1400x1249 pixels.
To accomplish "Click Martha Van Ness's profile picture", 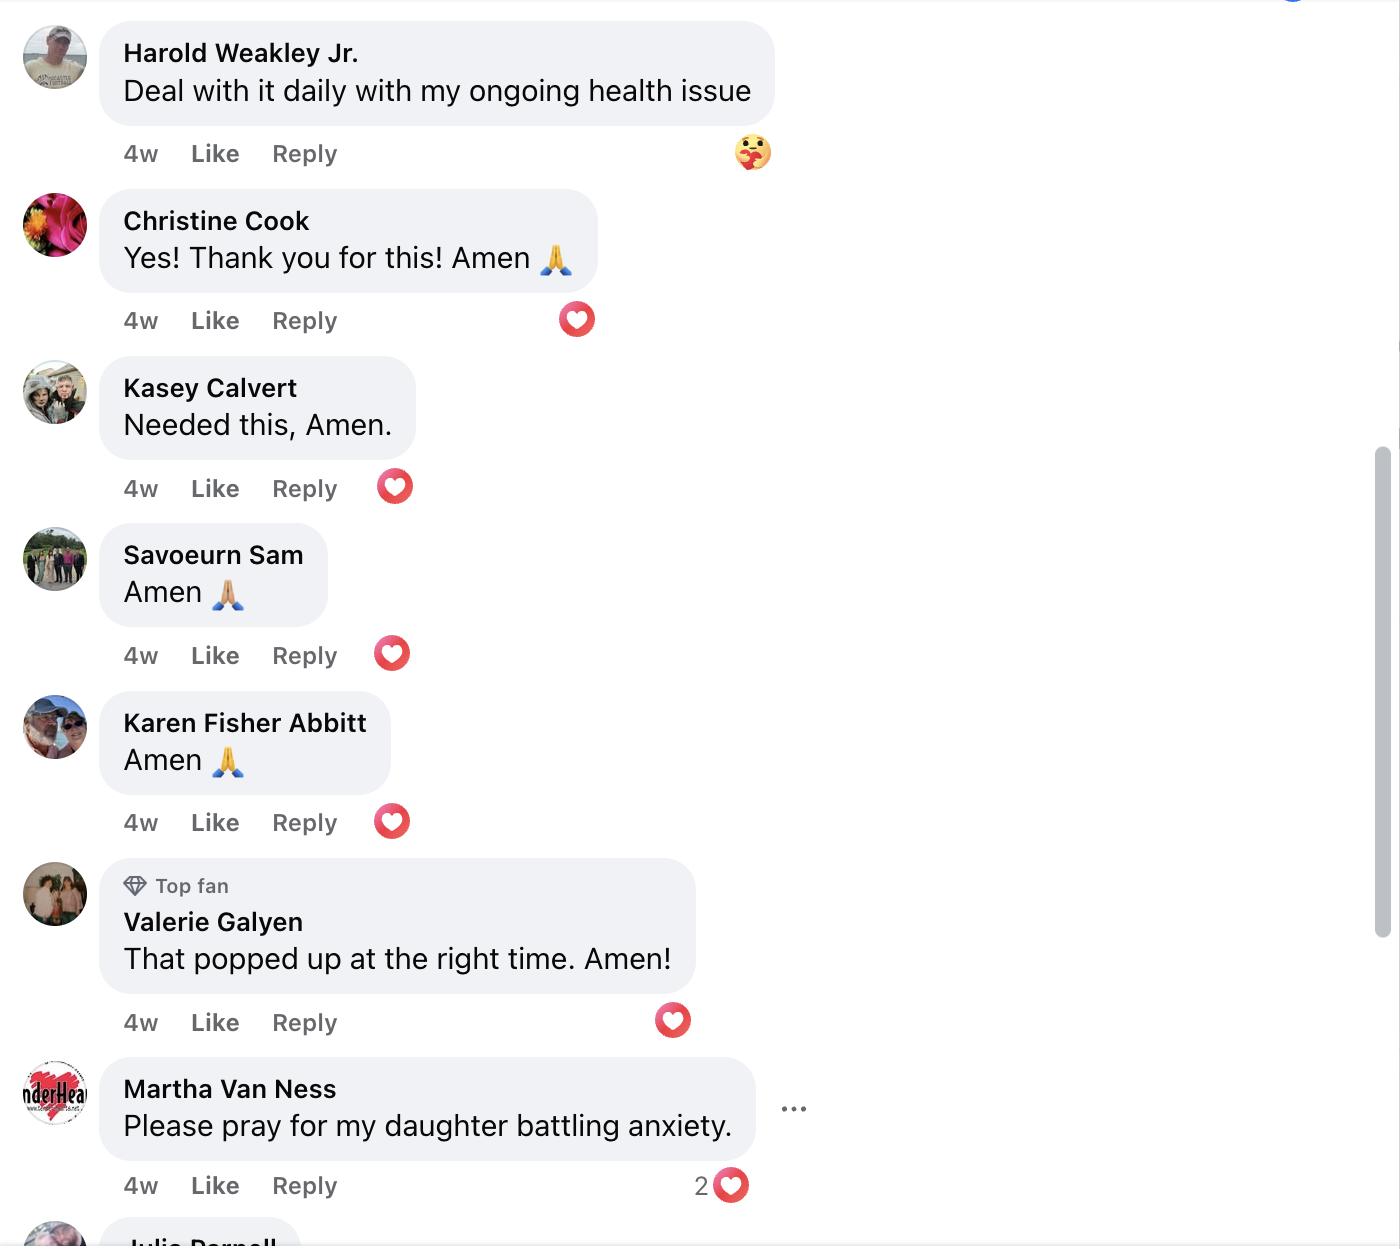I will click(55, 1093).
